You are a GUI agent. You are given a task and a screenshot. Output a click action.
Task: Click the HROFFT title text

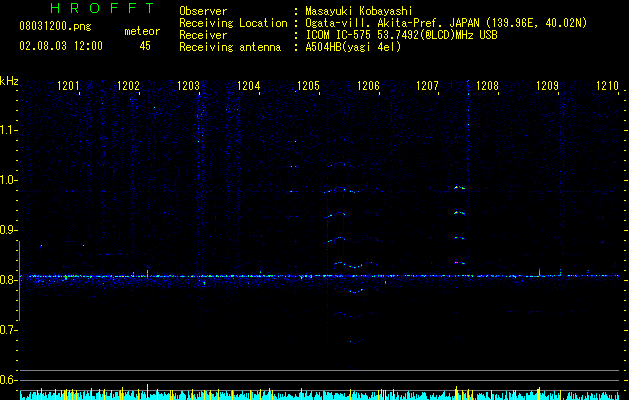[102, 8]
